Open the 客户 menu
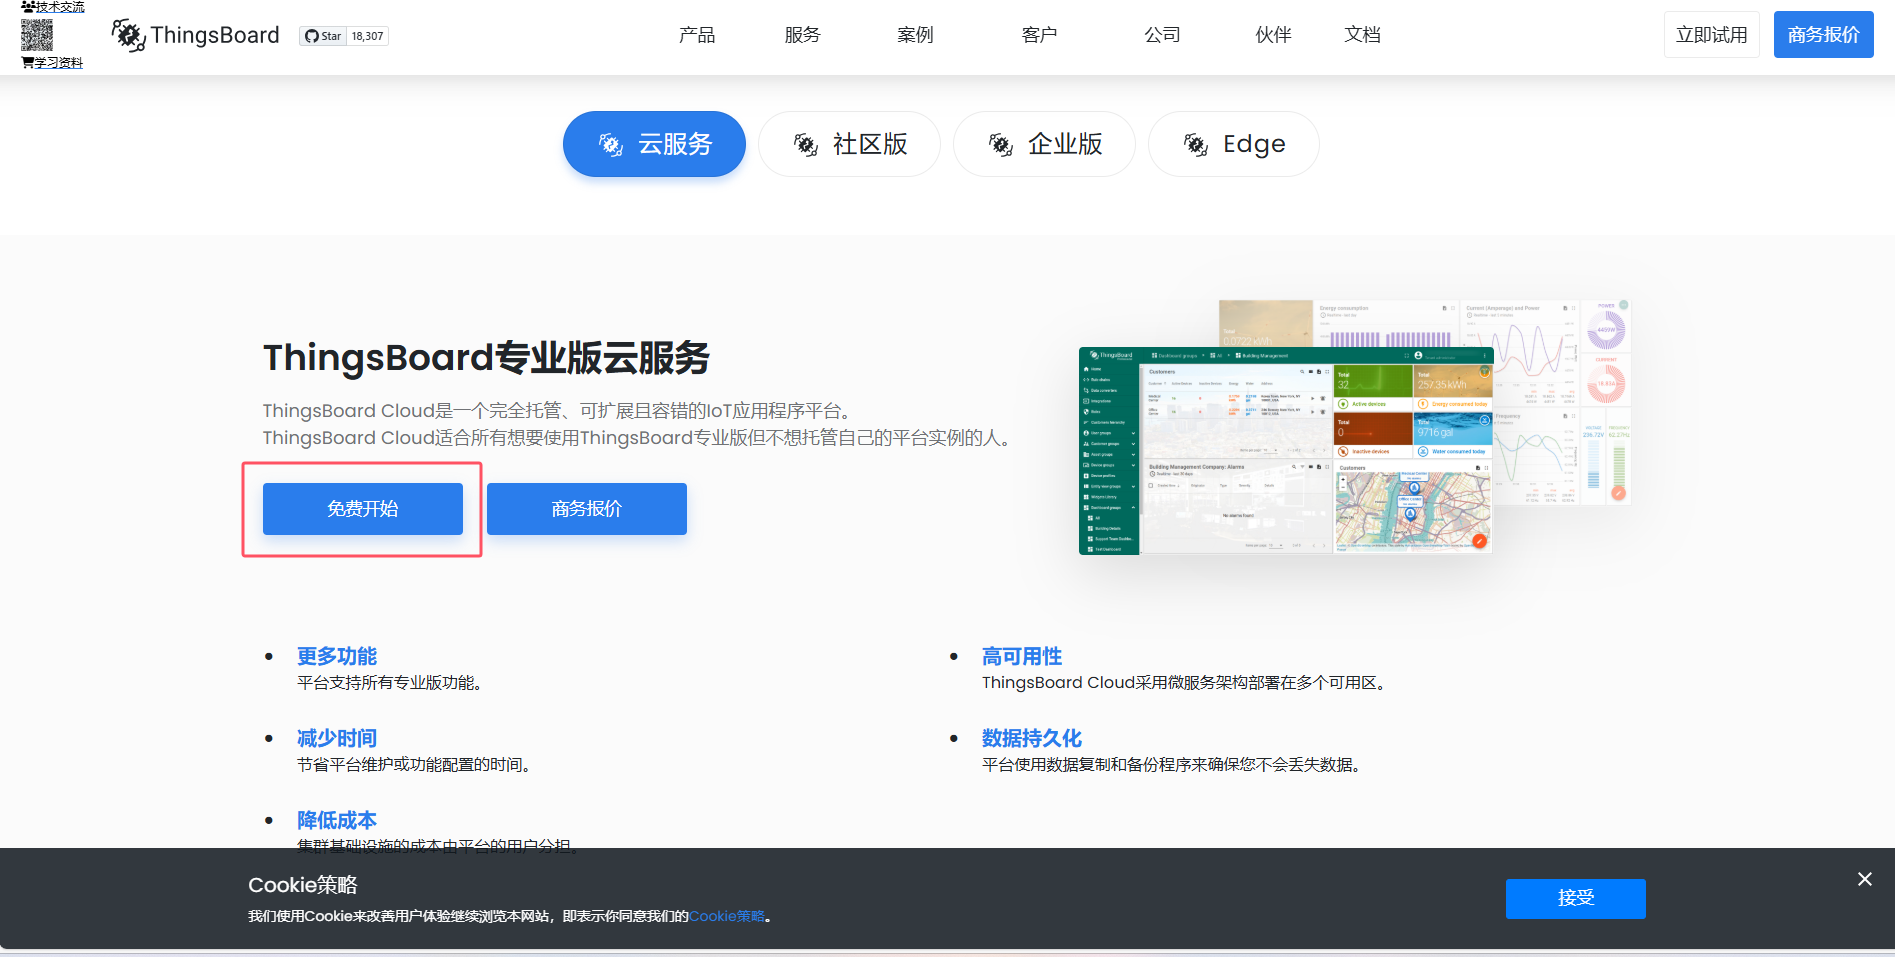This screenshot has height=957, width=1895. pyautogui.click(x=1039, y=35)
